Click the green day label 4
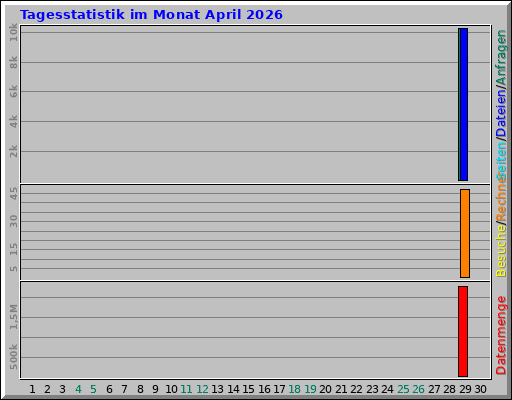The width and height of the screenshot is (512, 400). (x=78, y=389)
